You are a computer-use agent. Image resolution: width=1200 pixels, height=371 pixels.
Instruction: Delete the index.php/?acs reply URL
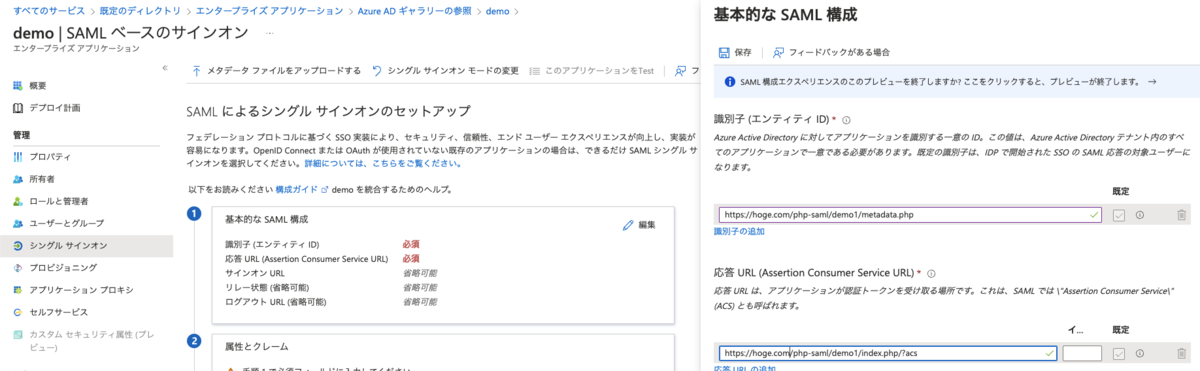tap(1181, 353)
